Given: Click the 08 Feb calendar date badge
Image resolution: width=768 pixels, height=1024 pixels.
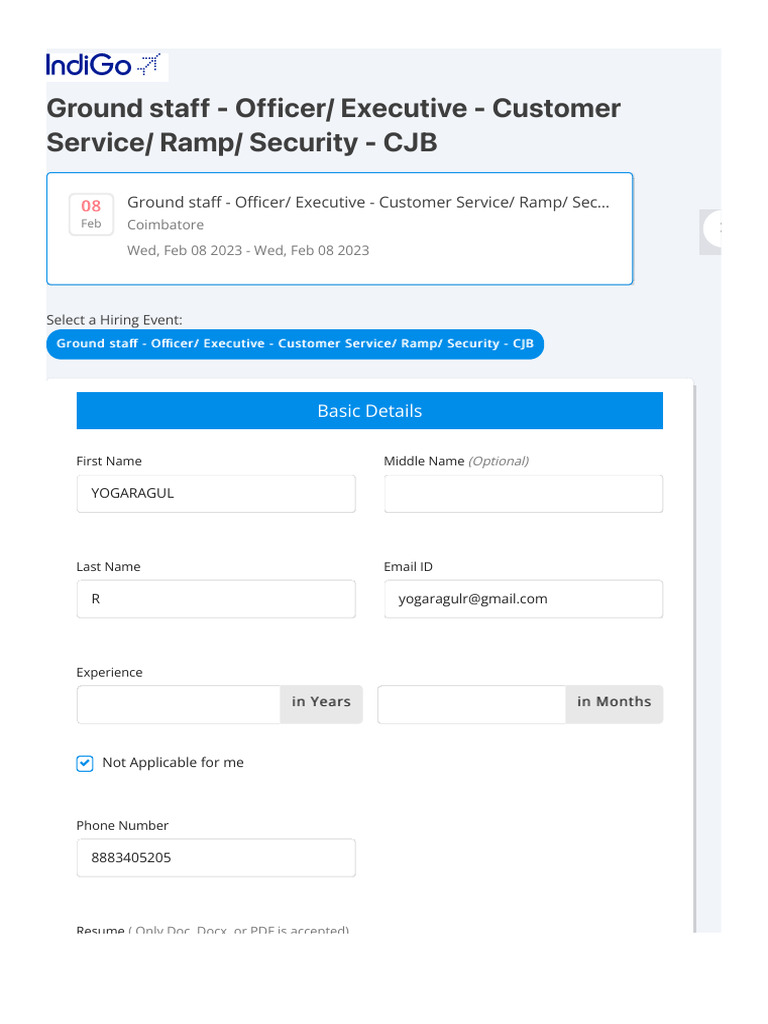Looking at the screenshot, I should 91,214.
